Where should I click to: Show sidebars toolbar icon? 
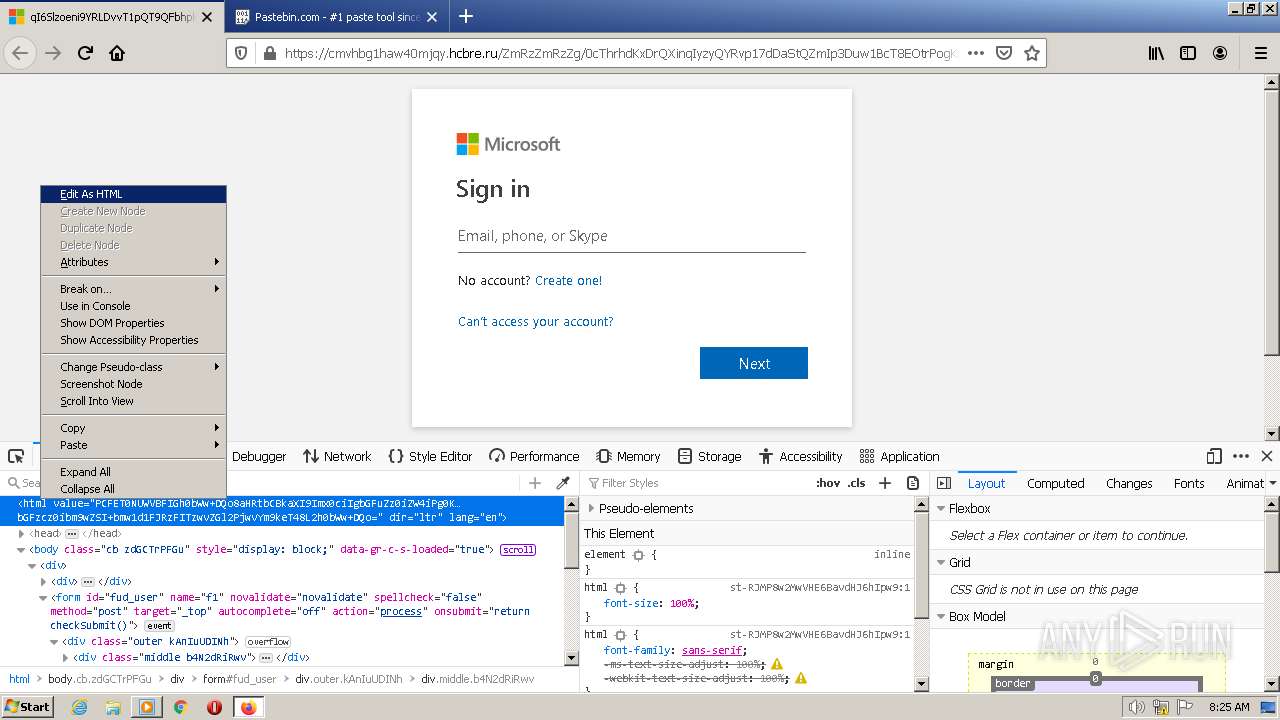[x=1188, y=53]
